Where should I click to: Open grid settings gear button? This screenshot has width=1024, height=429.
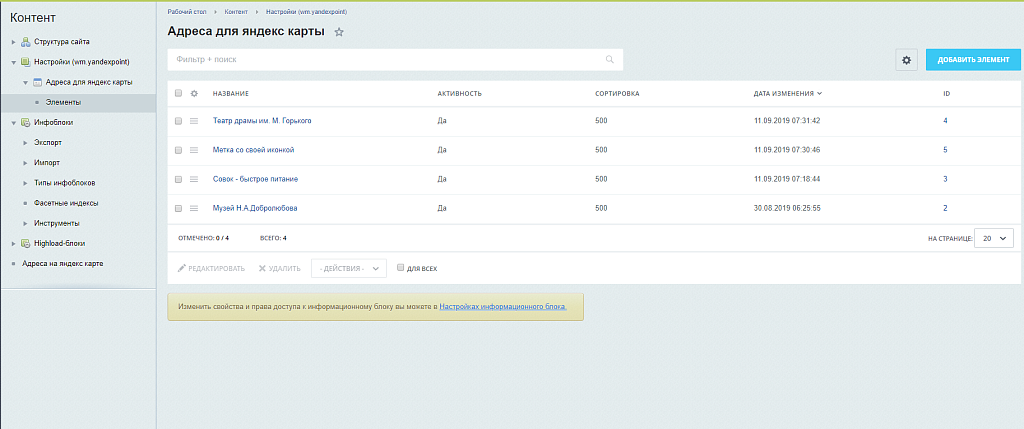click(x=906, y=60)
